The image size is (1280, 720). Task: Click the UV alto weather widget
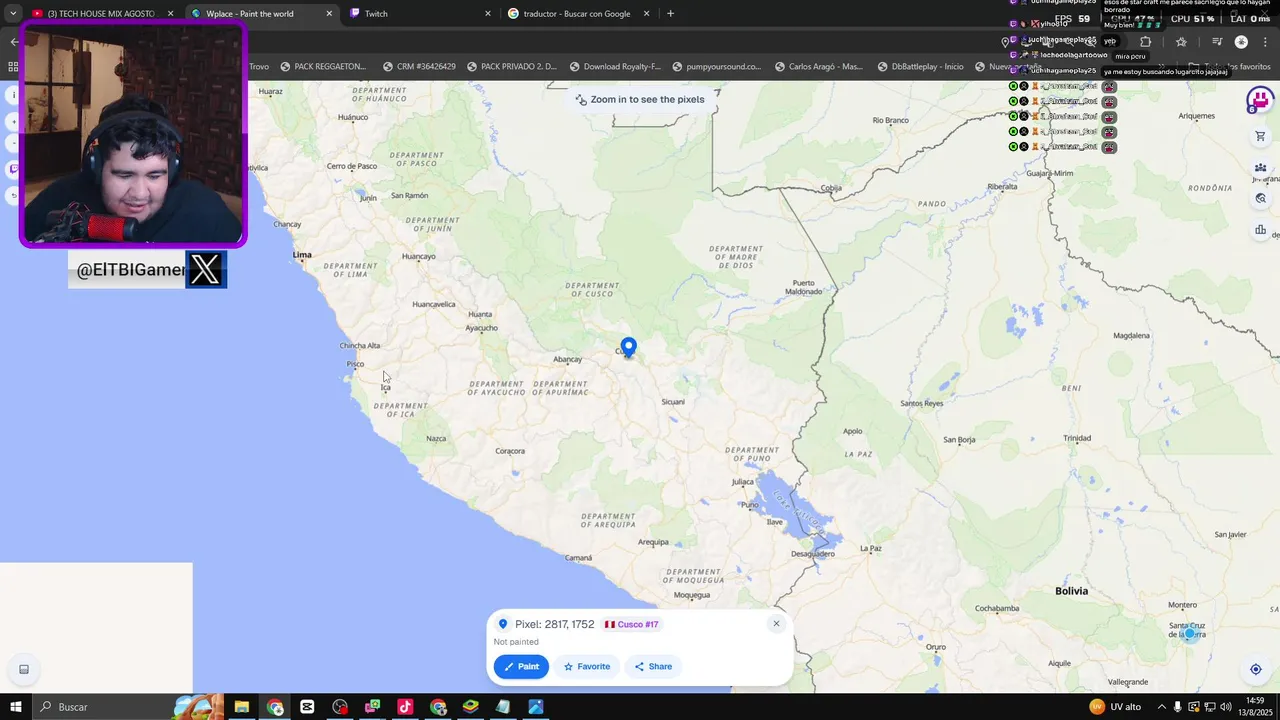point(1115,707)
